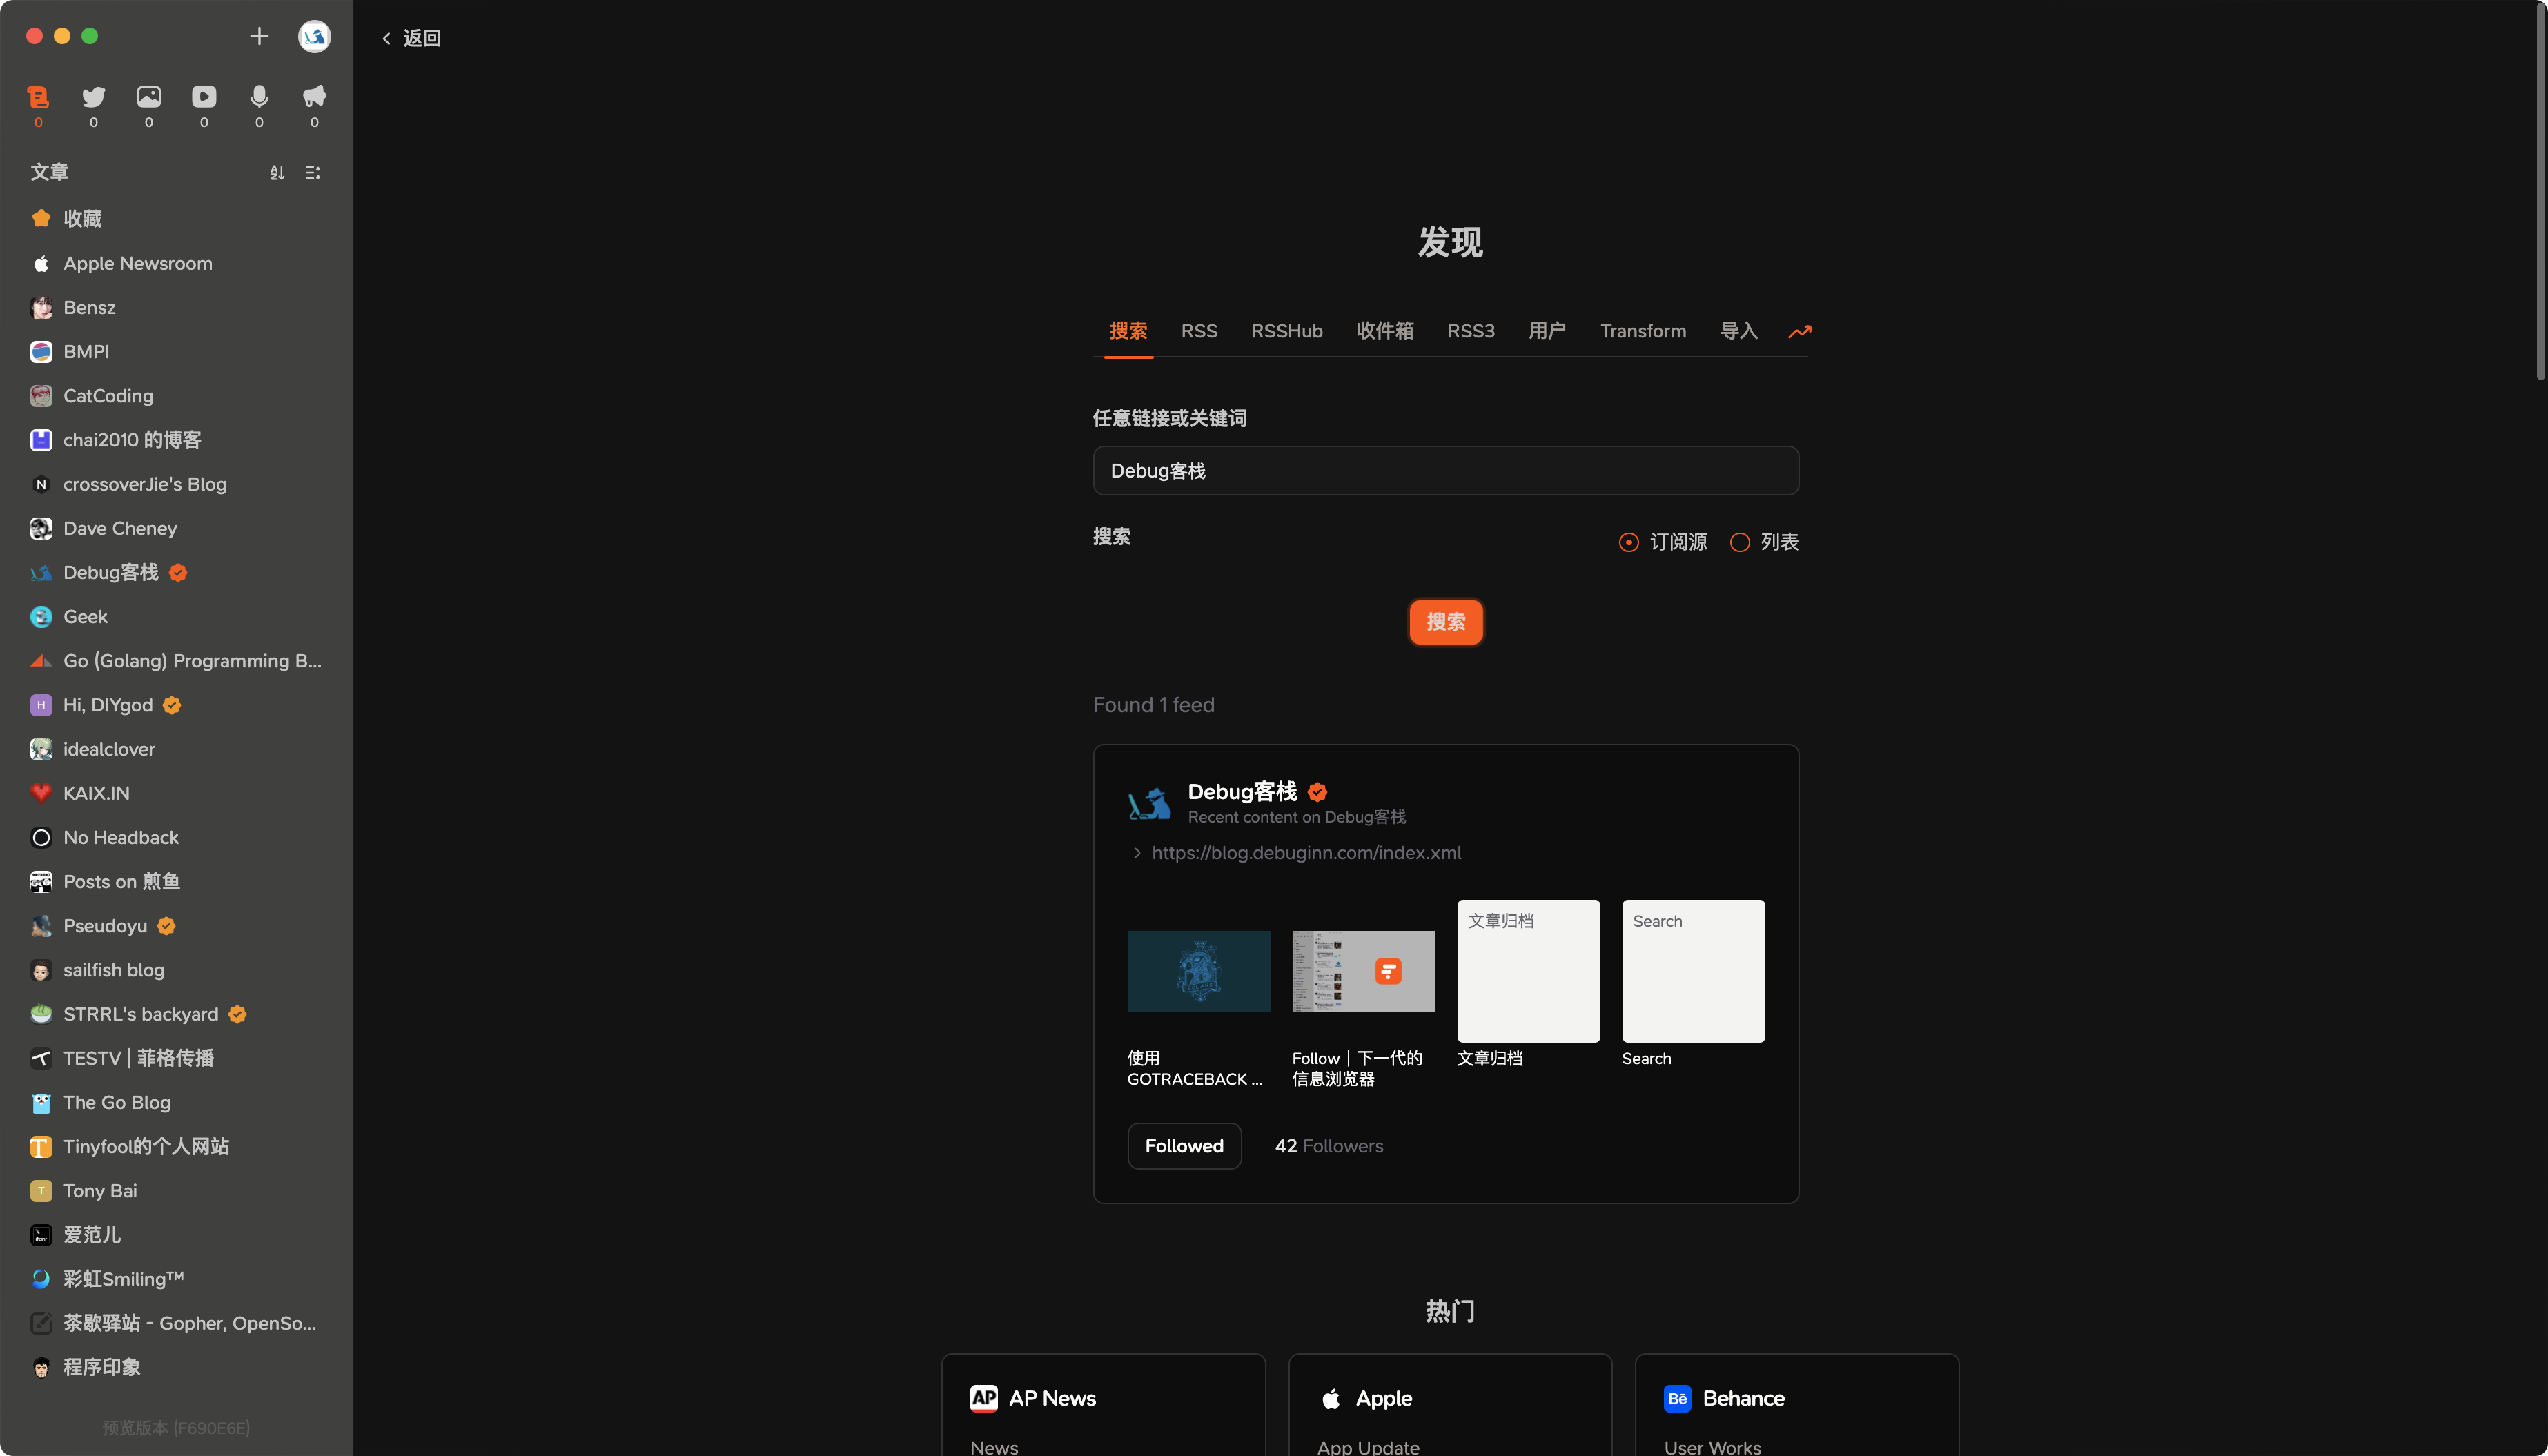Image resolution: width=2548 pixels, height=1456 pixels.
Task: Open the profile avatar at the sidebar top
Action: [x=314, y=36]
